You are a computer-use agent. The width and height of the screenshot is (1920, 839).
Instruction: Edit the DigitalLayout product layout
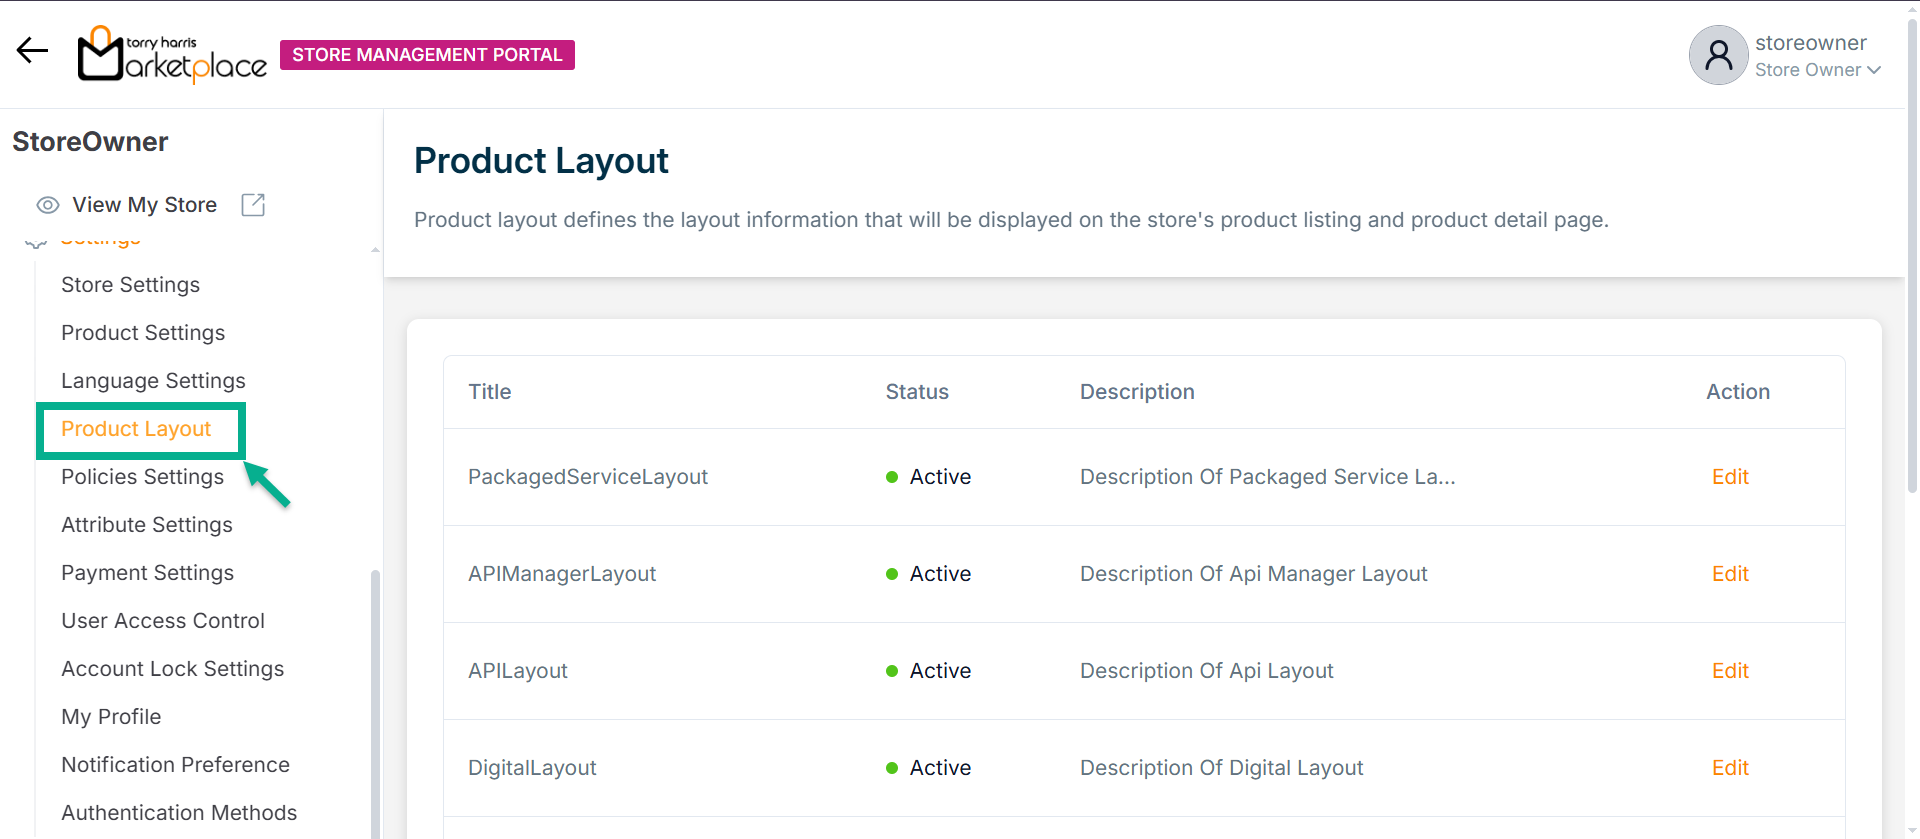[x=1729, y=768]
